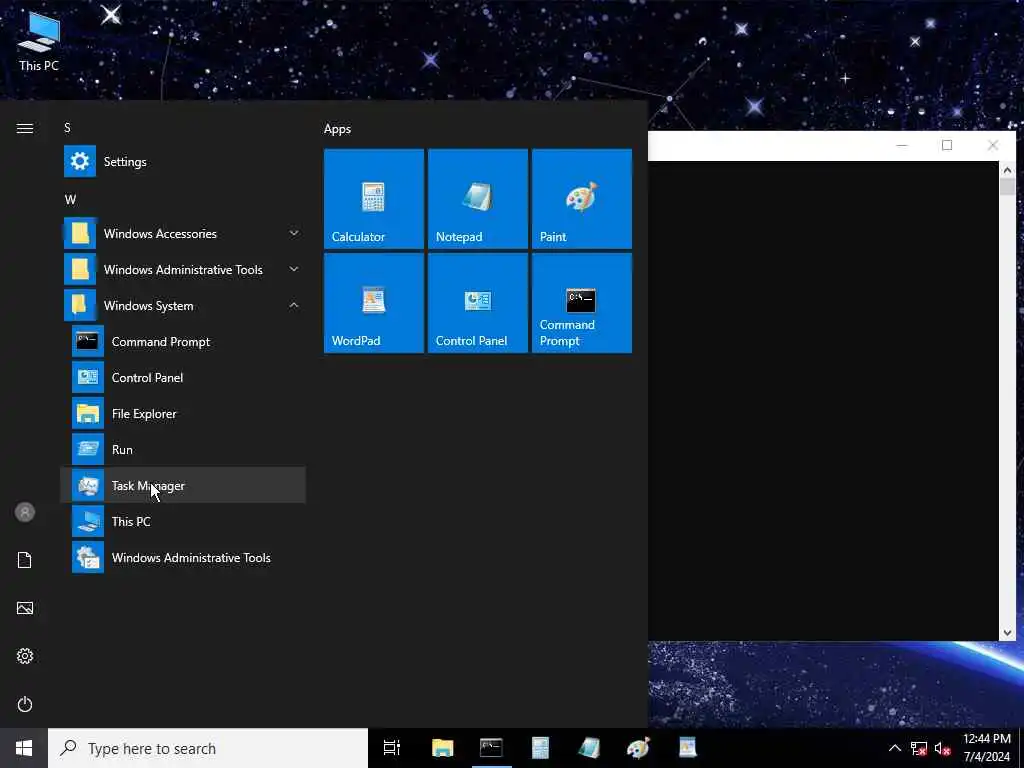Image resolution: width=1024 pixels, height=768 pixels.
Task: Expand the Windows Accessories folder
Action: click(x=183, y=233)
